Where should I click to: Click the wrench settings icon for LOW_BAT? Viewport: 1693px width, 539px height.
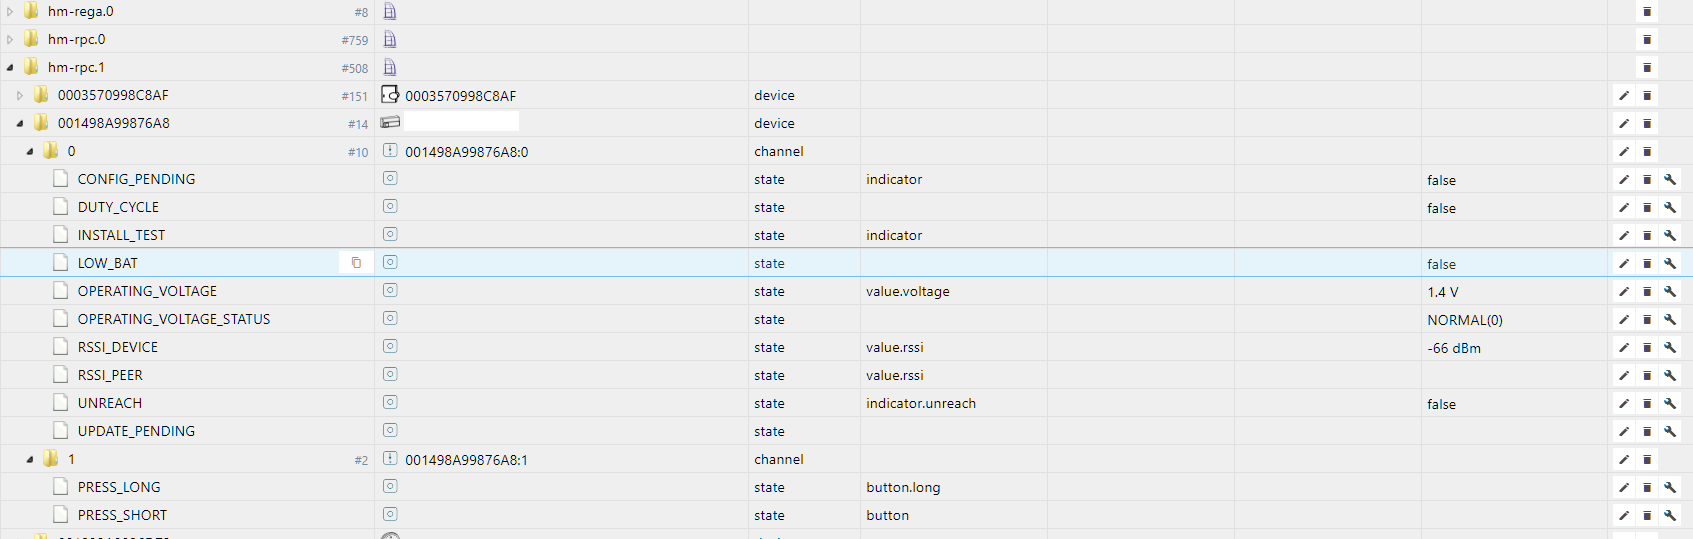(x=1669, y=264)
